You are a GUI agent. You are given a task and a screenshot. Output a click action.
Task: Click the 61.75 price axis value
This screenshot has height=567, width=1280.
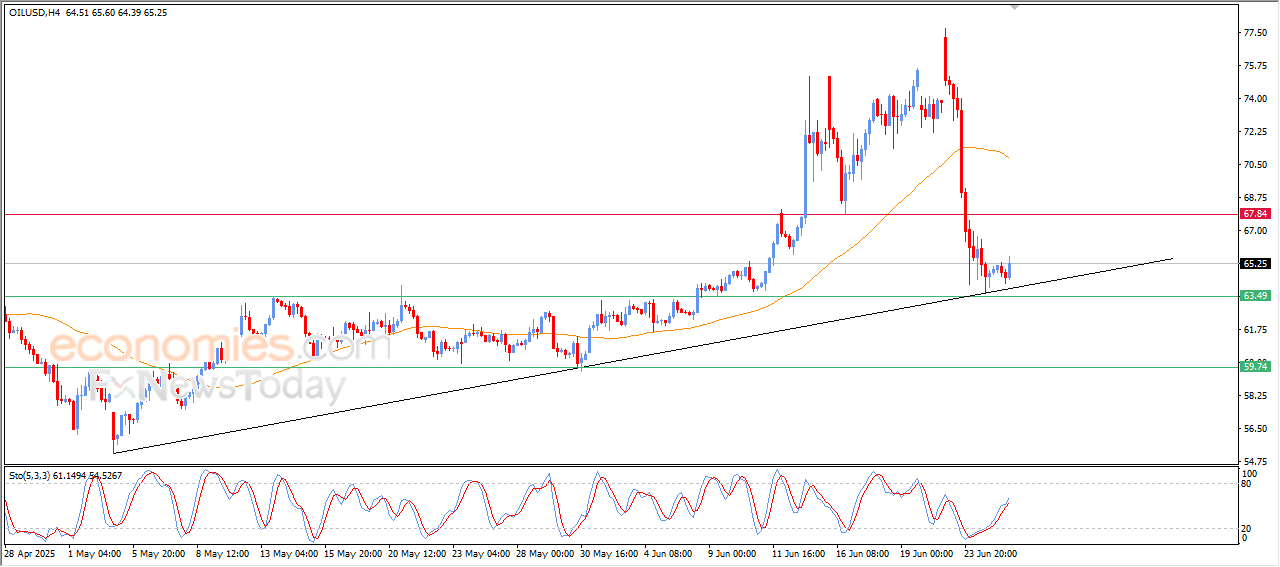tap(1256, 330)
